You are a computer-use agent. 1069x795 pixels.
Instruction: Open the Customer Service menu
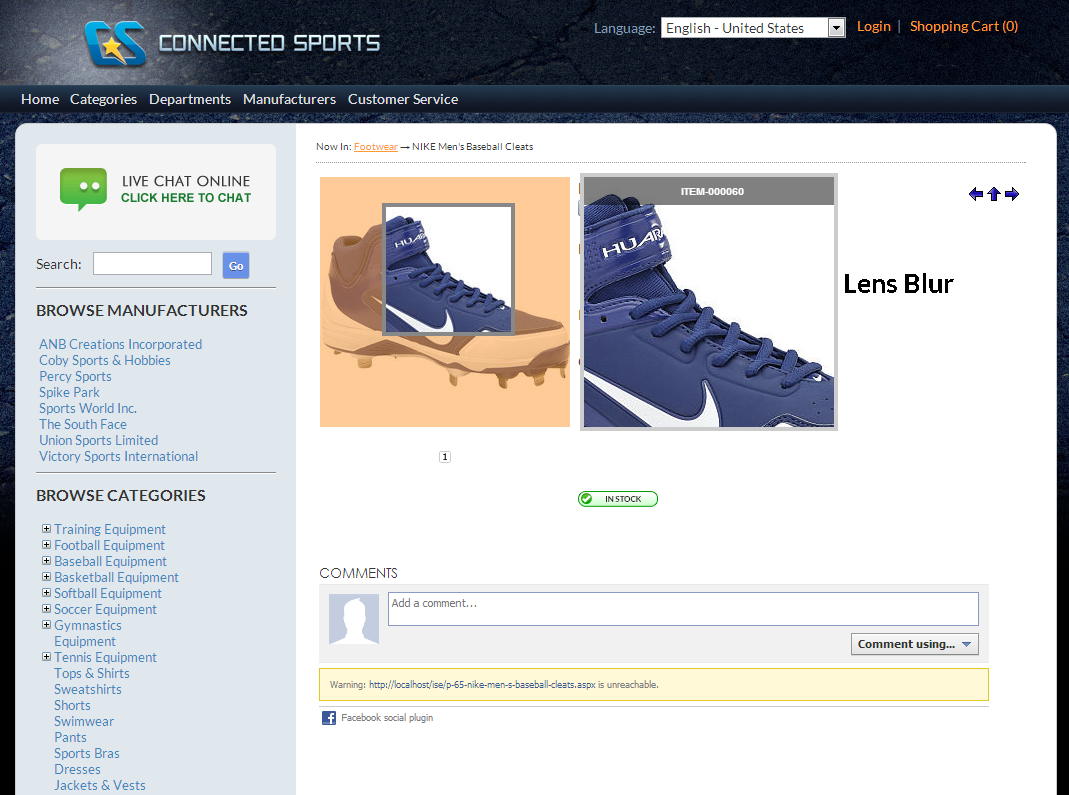click(x=403, y=100)
